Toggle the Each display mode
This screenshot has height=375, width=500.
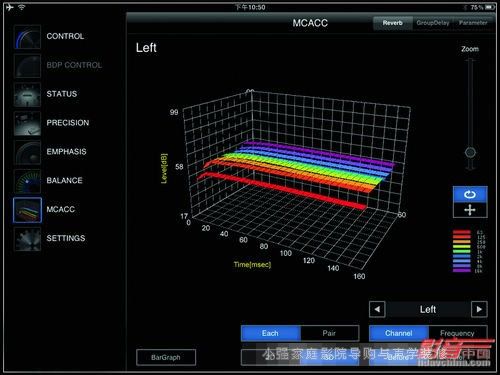(270, 333)
